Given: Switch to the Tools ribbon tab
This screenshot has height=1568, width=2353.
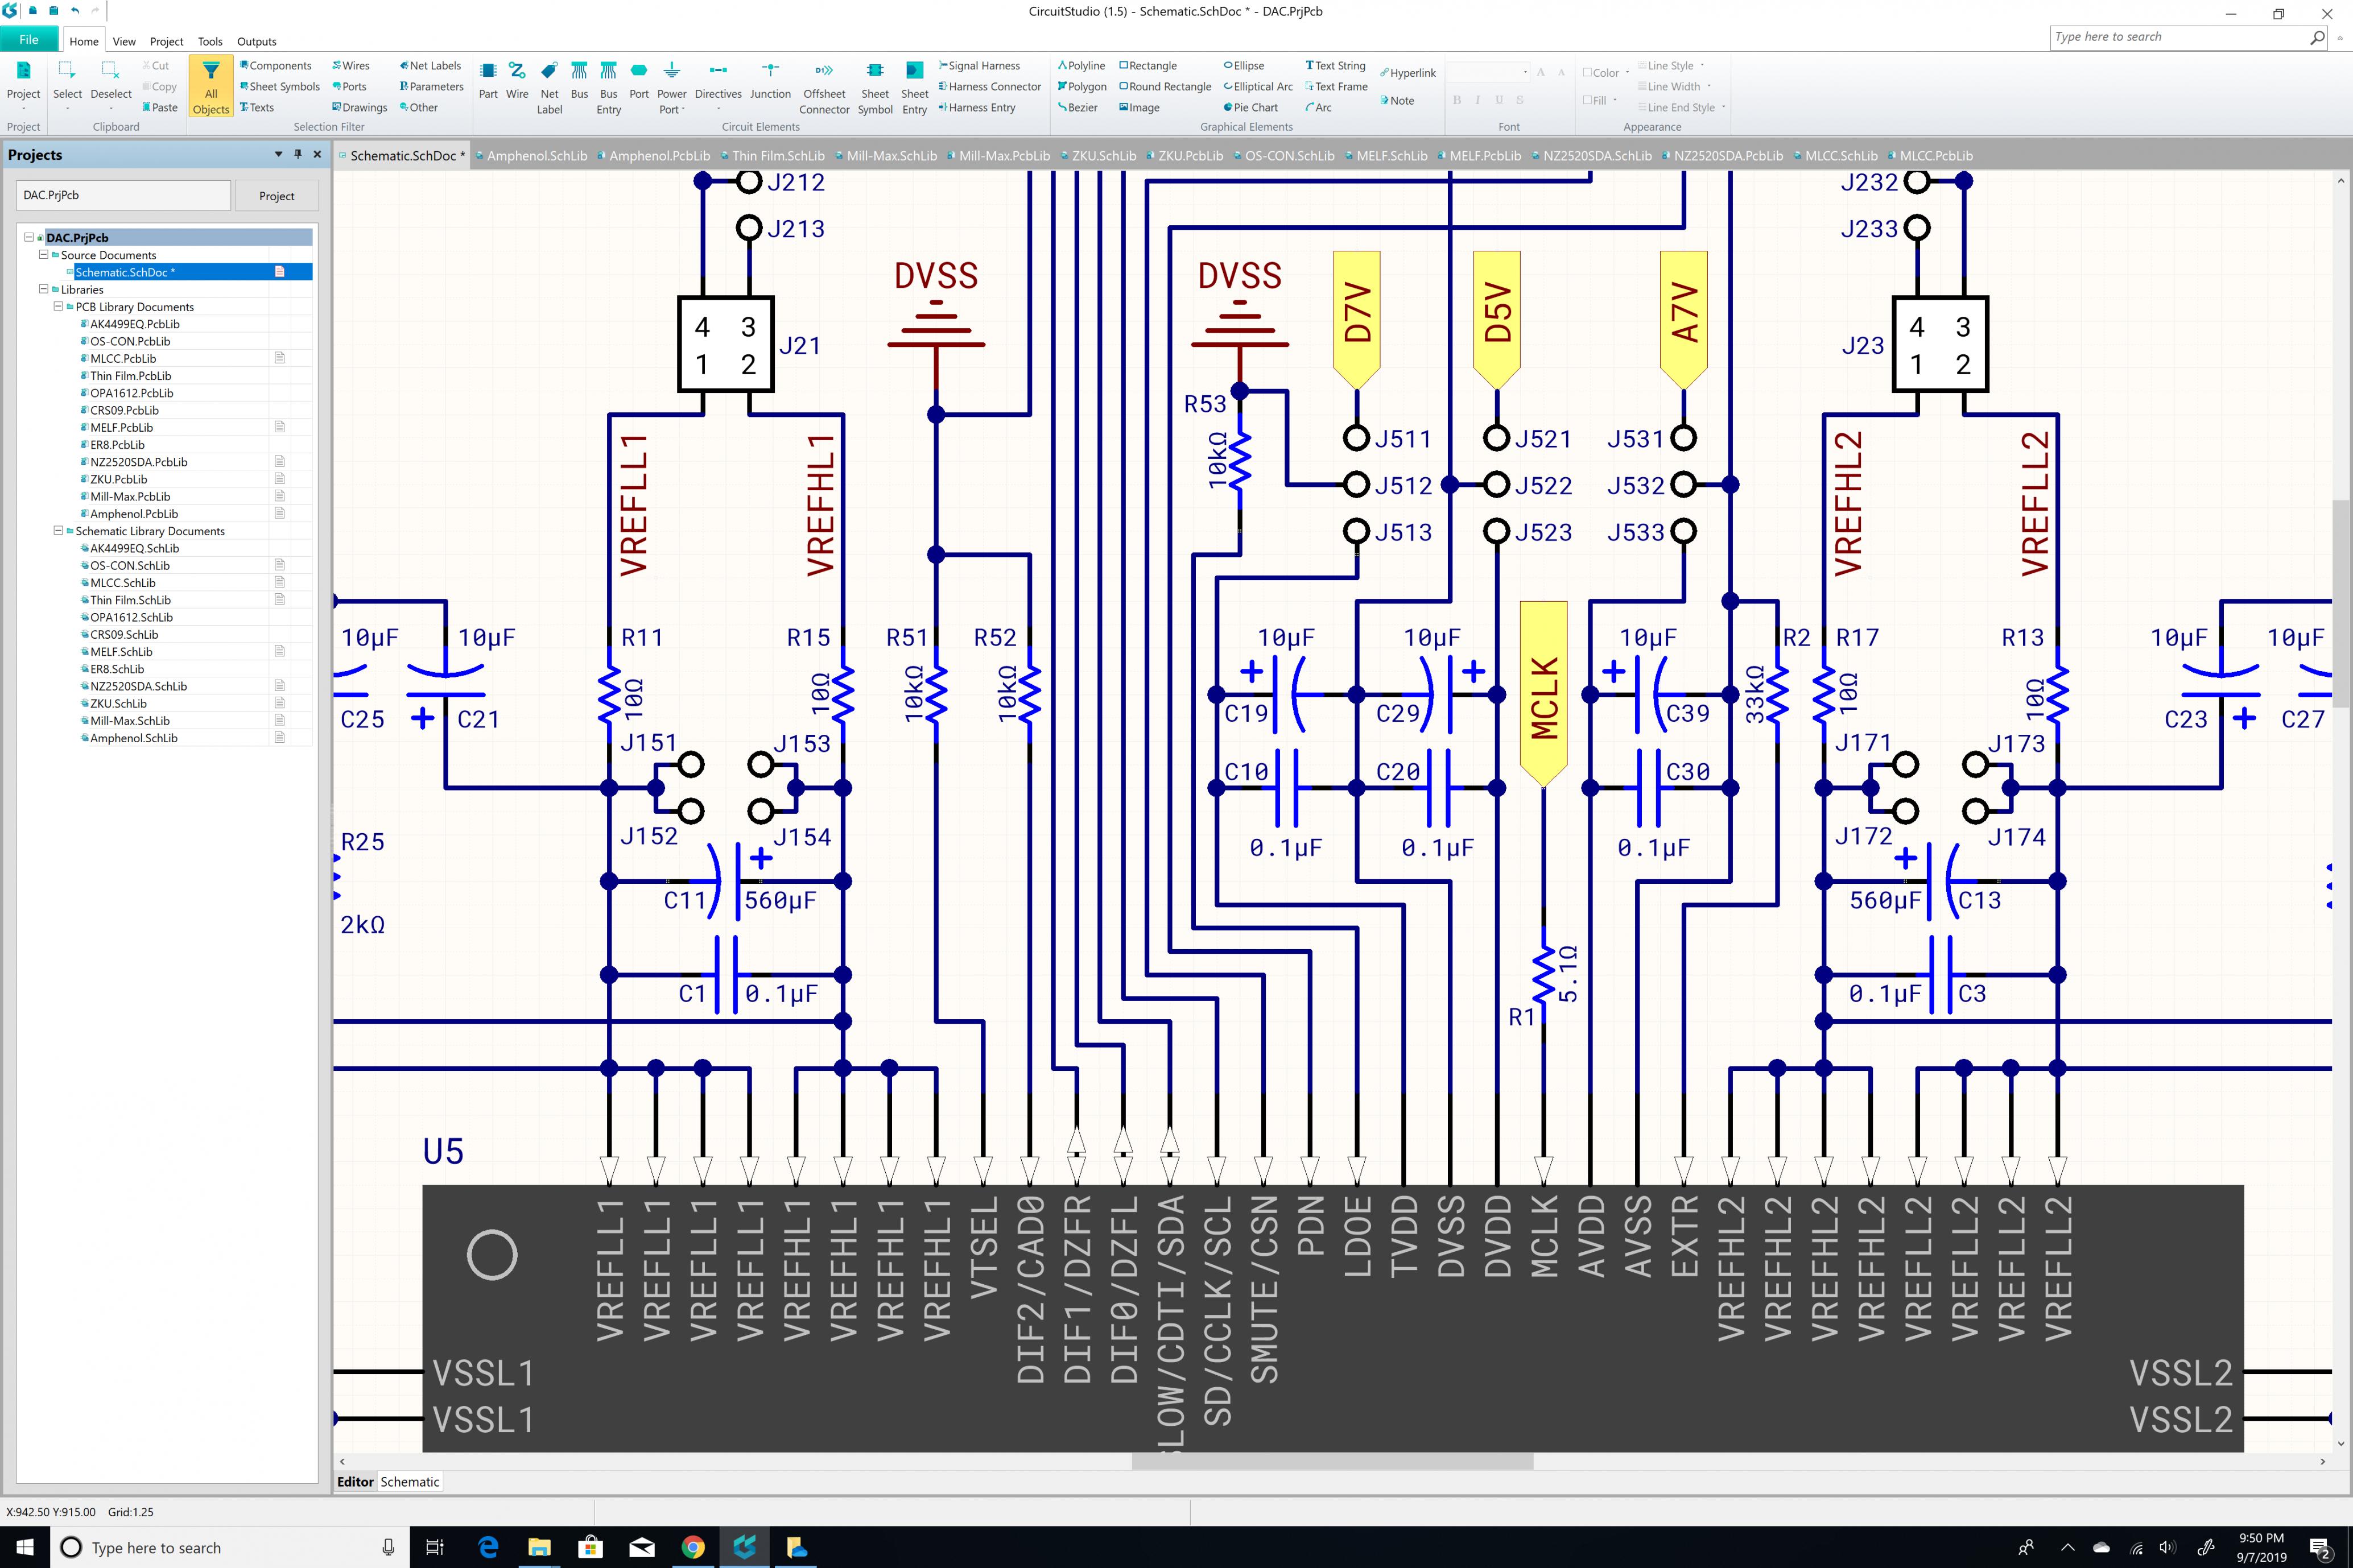Looking at the screenshot, I should [210, 42].
